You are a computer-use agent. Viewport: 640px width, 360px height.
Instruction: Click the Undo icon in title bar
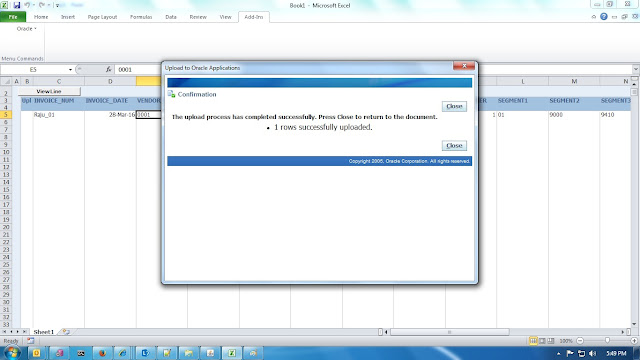pos(27,5)
